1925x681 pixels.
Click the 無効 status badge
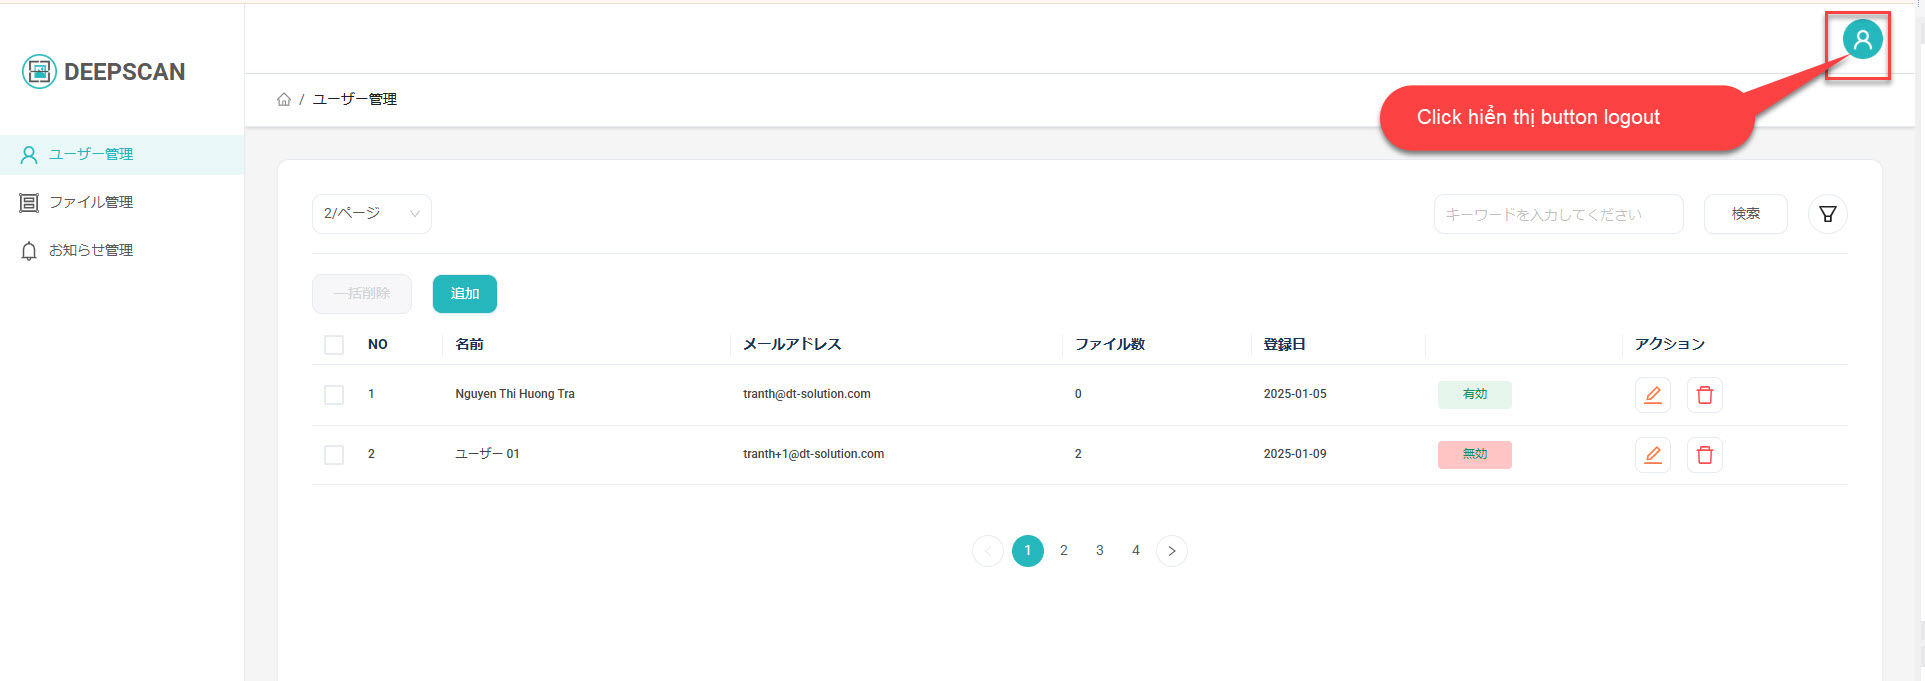point(1474,455)
